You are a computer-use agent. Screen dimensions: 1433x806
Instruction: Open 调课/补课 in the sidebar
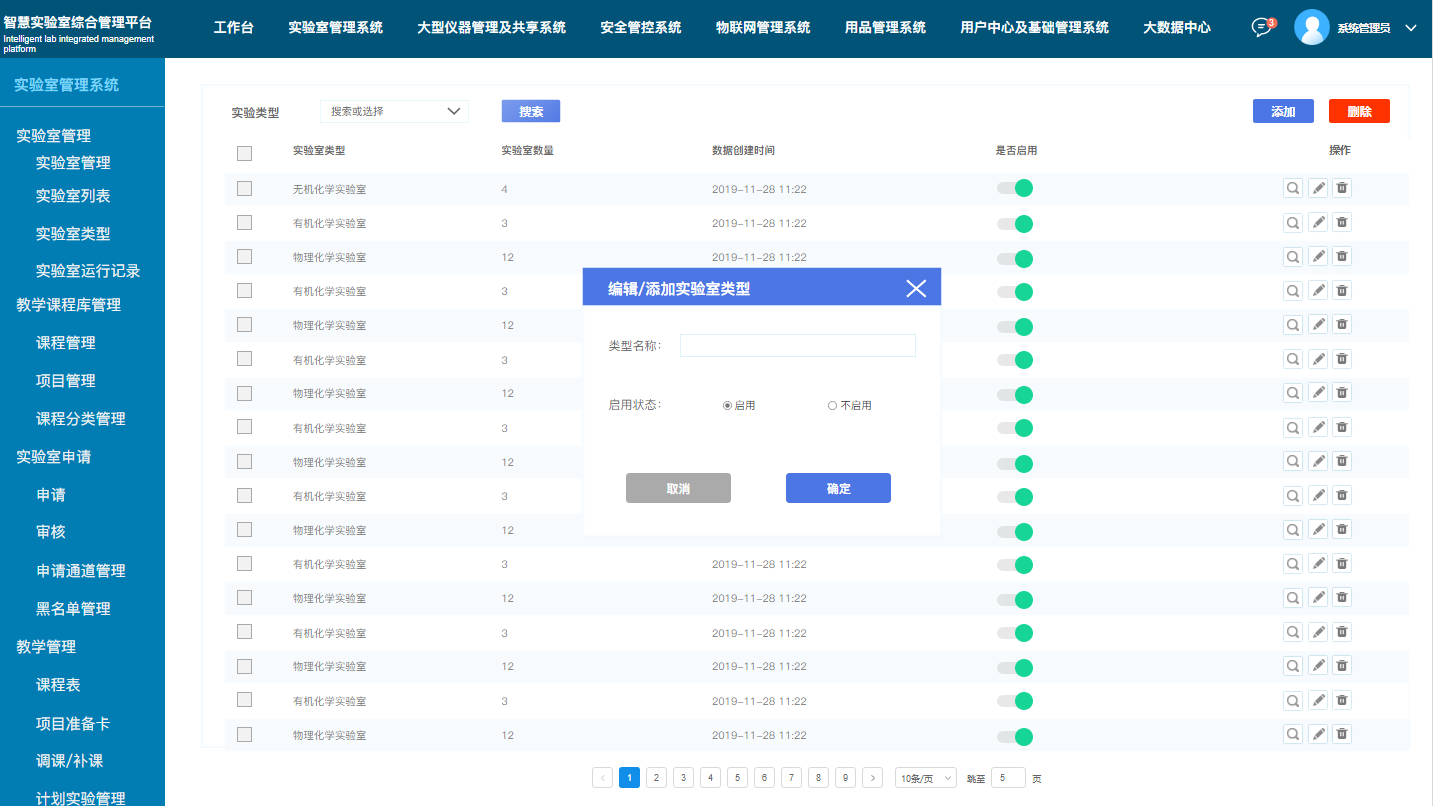pyautogui.click(x=70, y=761)
